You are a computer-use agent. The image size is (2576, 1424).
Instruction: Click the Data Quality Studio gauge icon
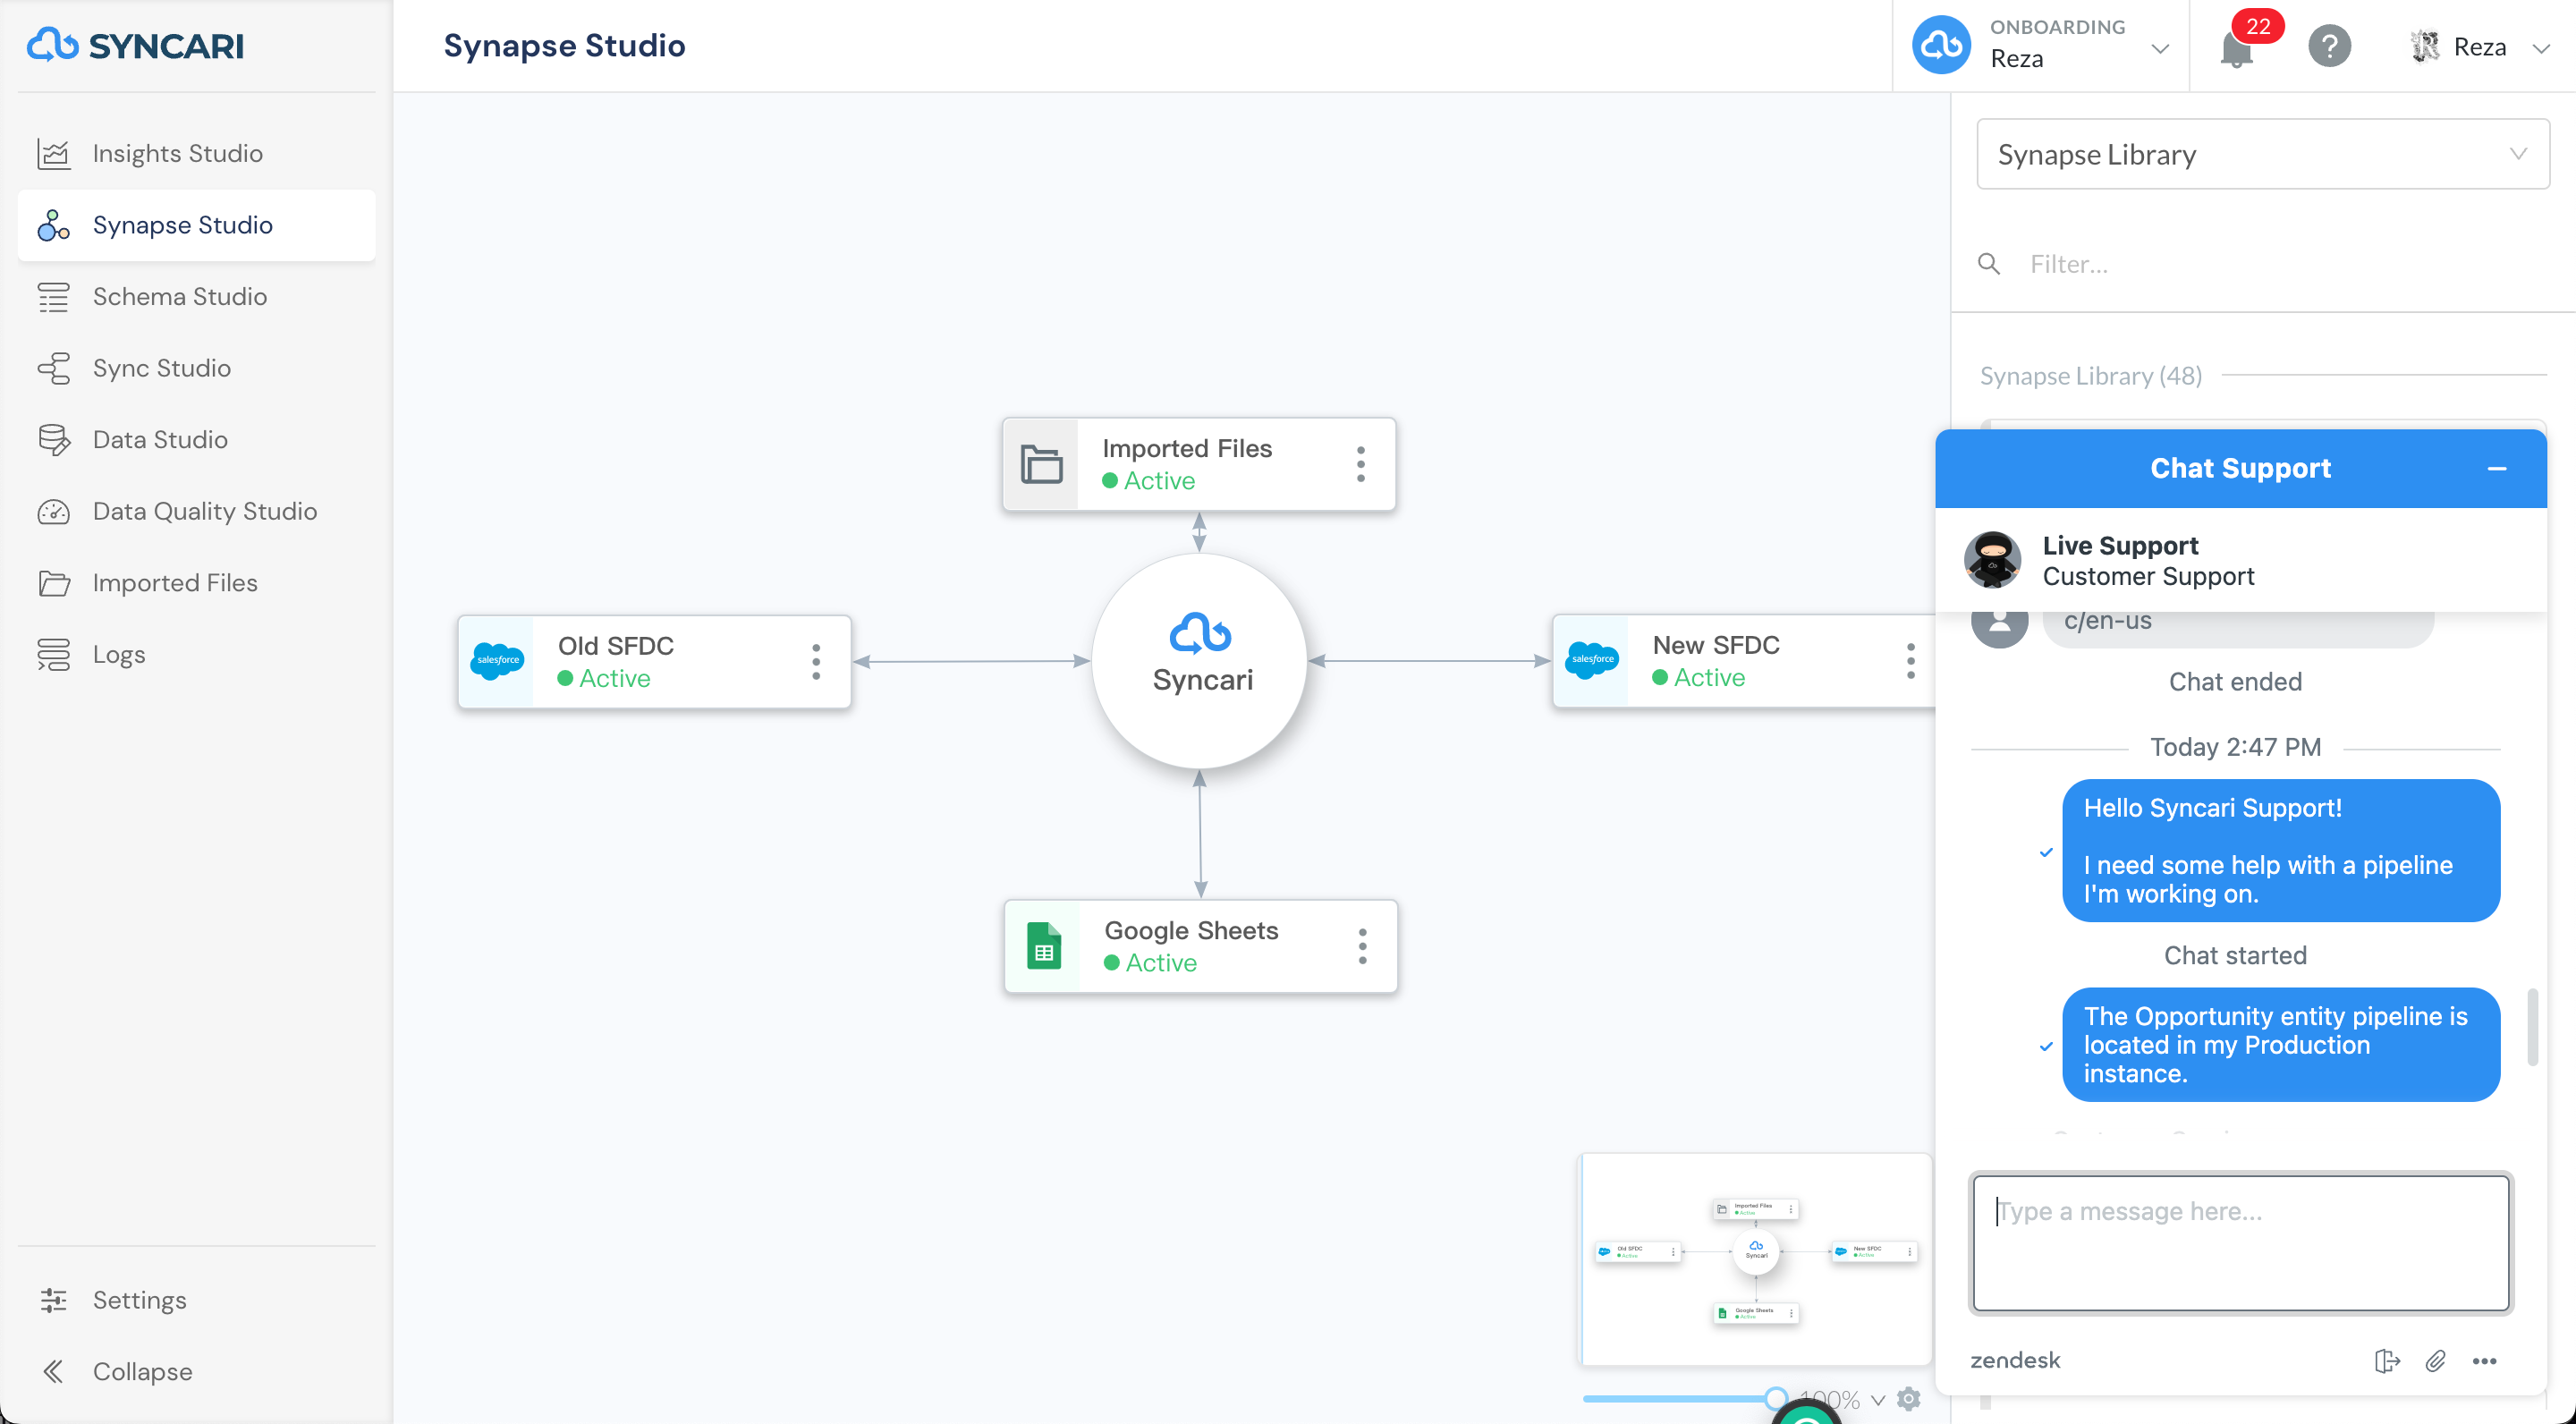click(x=53, y=511)
